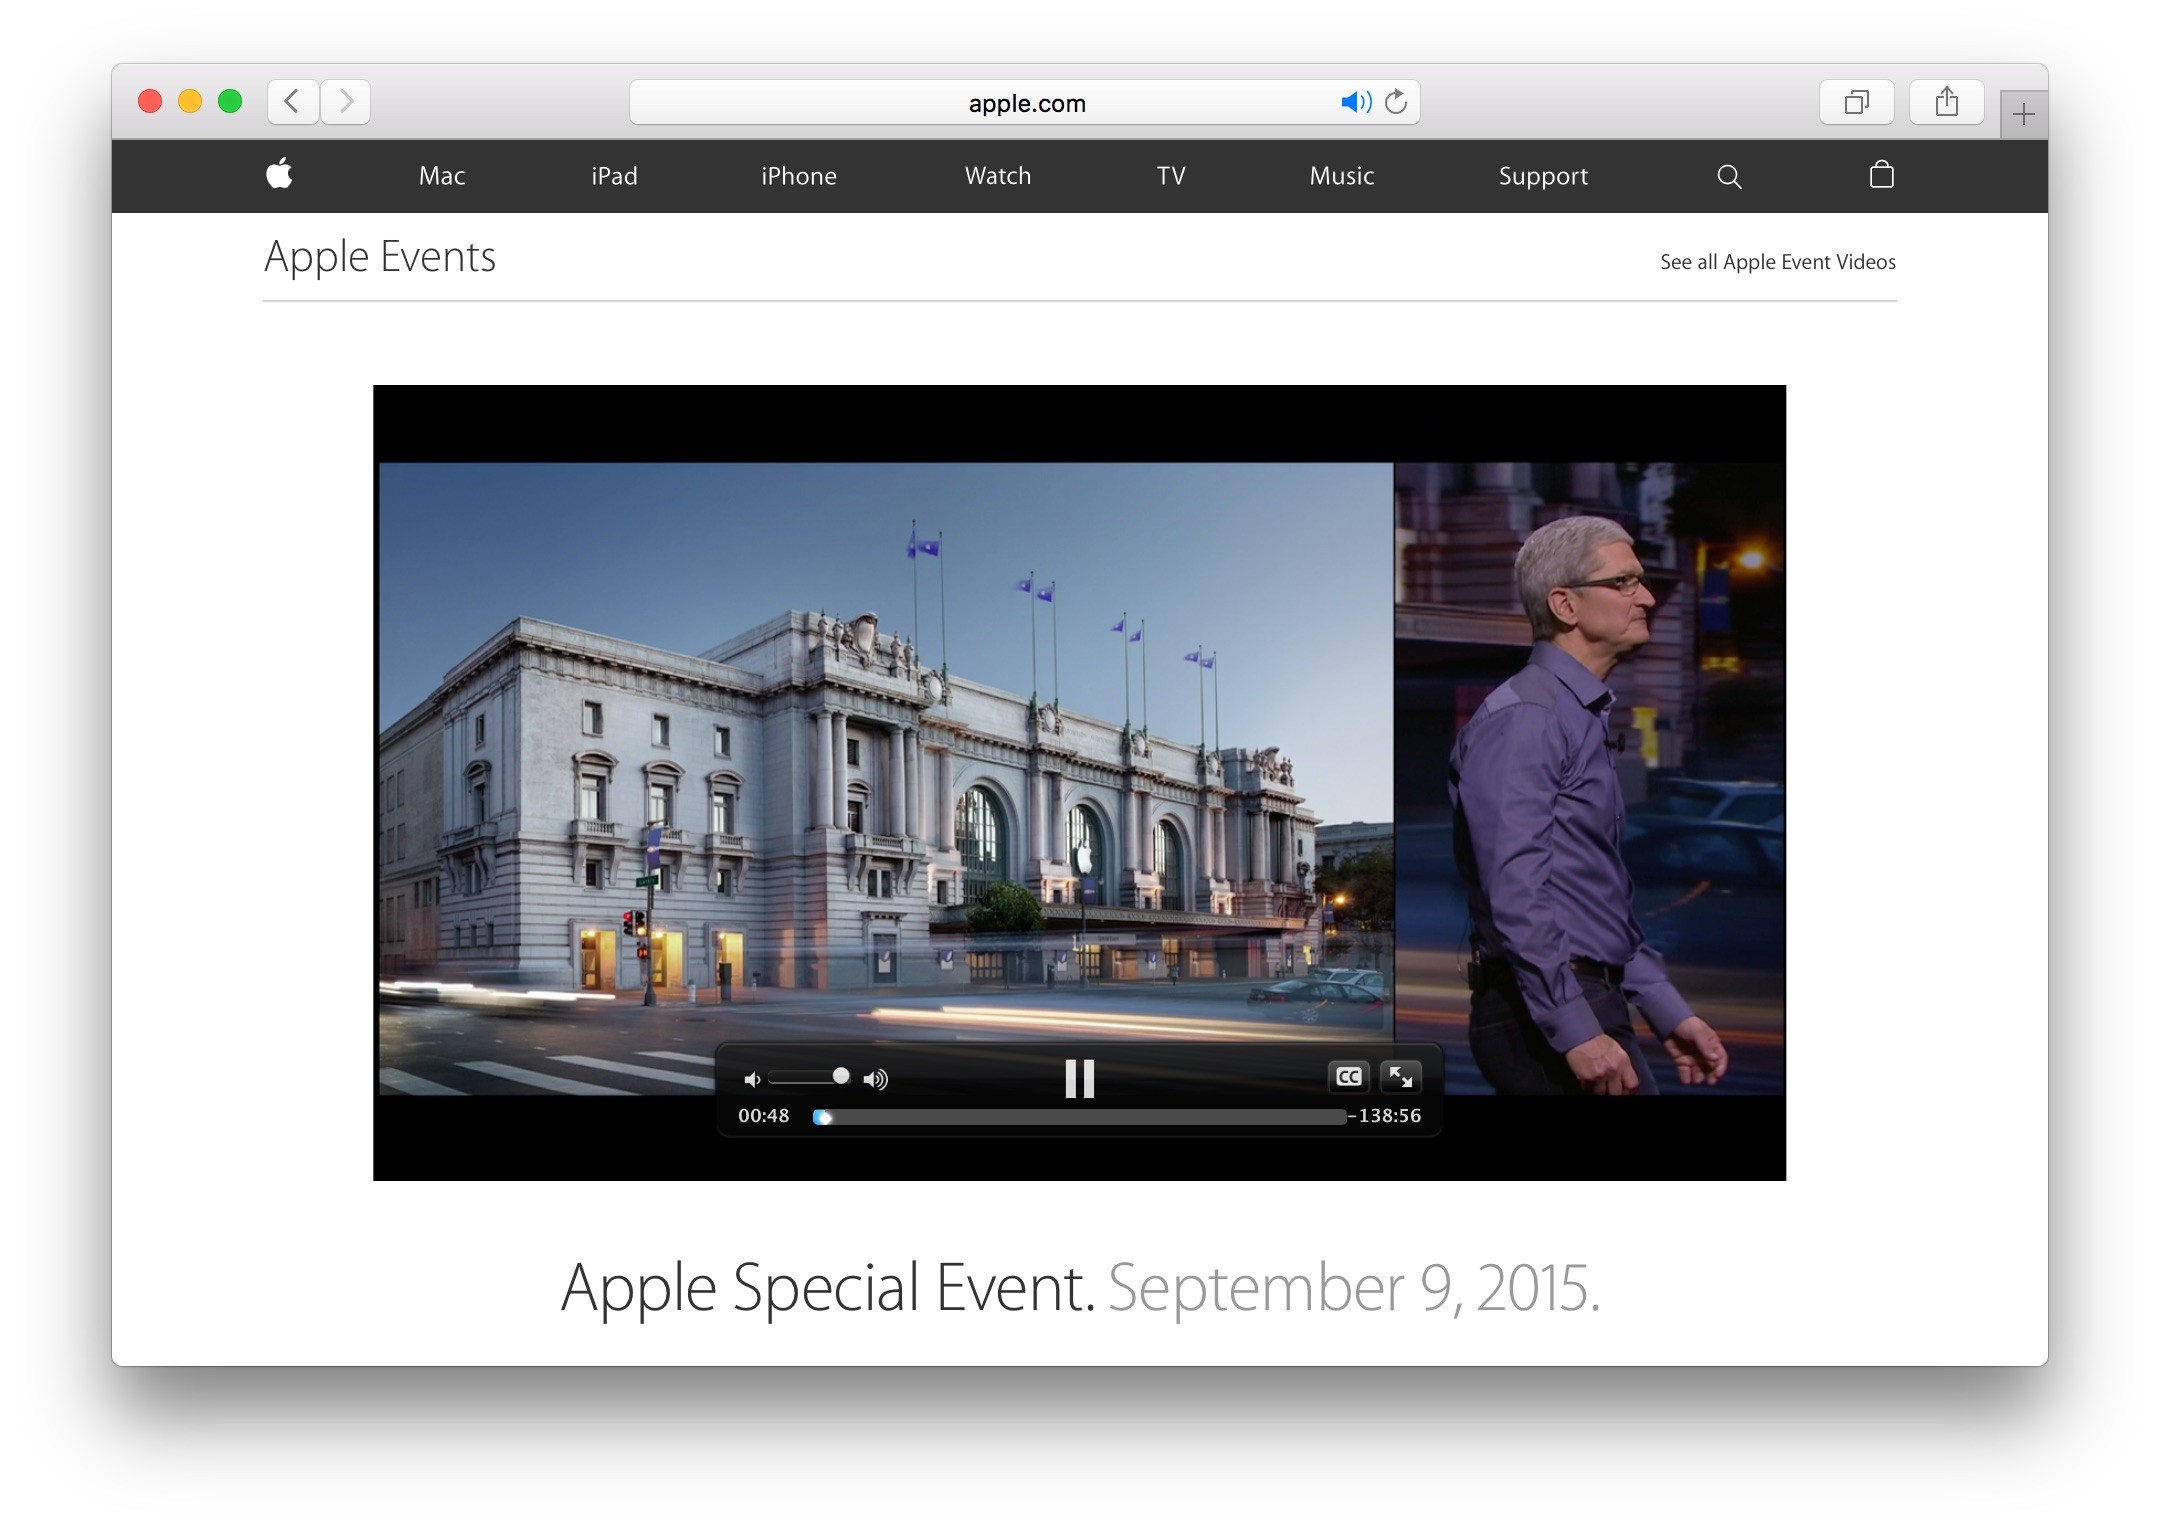Pause the video playback
The width and height of the screenshot is (2160, 1526).
(x=1079, y=1078)
